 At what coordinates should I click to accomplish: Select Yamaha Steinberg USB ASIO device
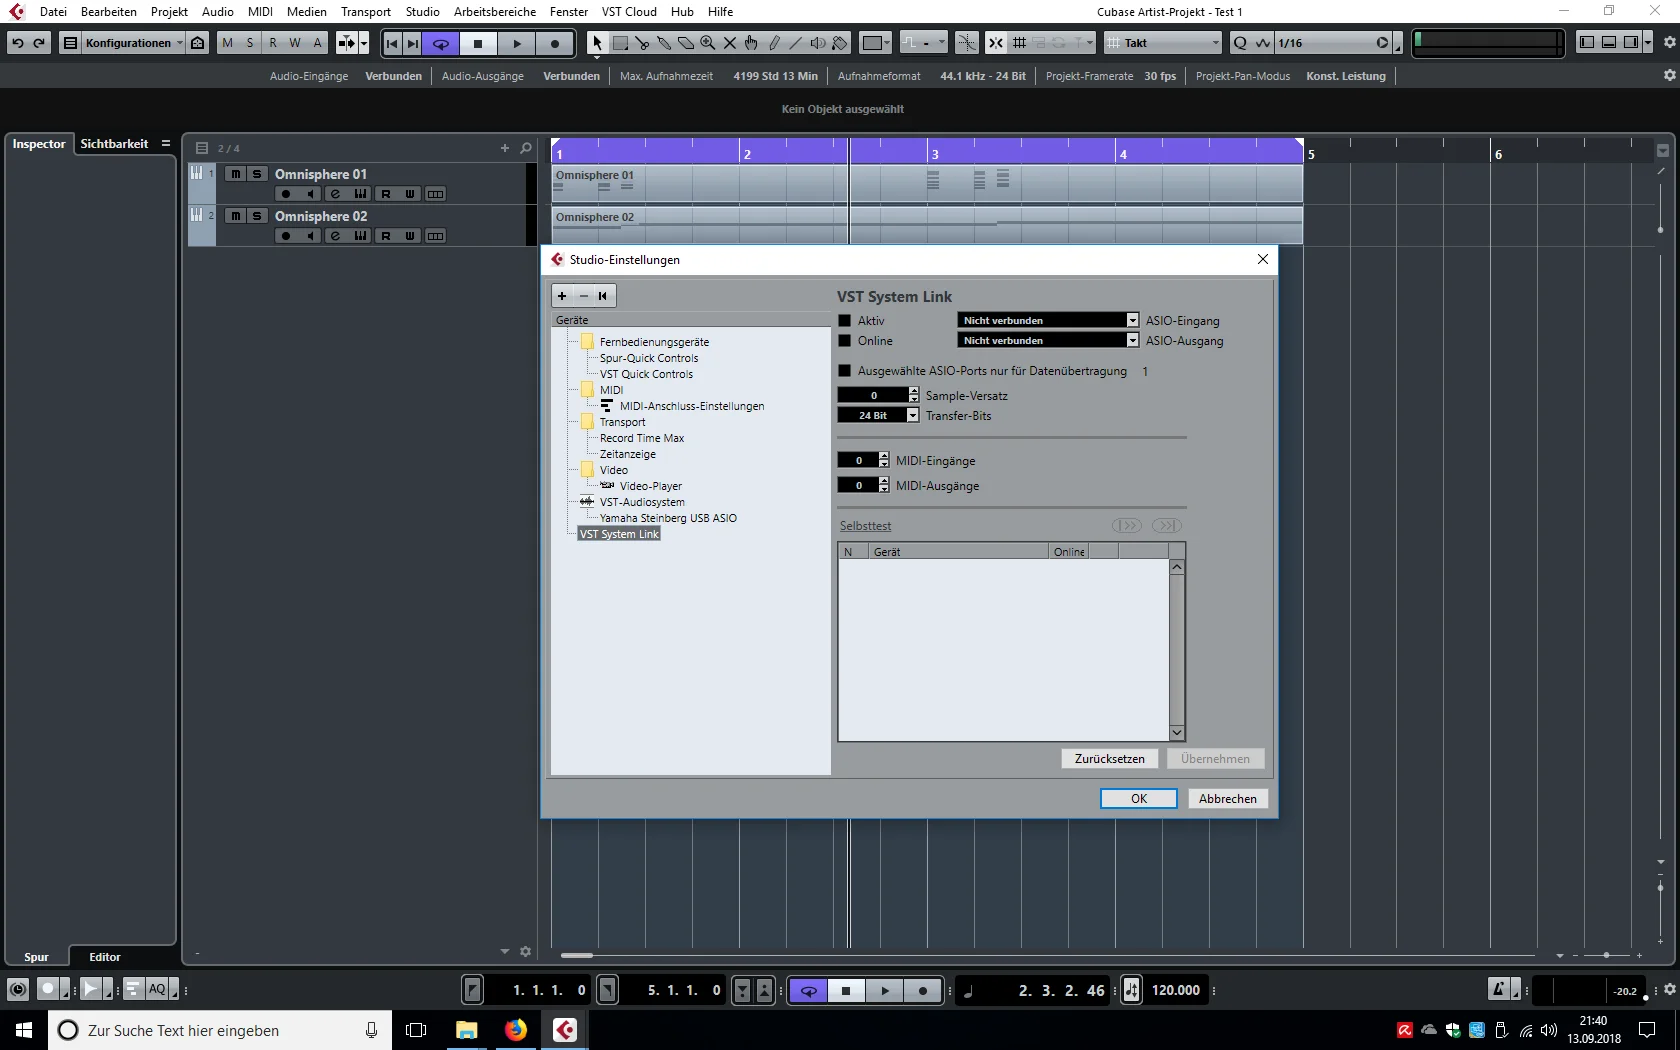pos(668,518)
